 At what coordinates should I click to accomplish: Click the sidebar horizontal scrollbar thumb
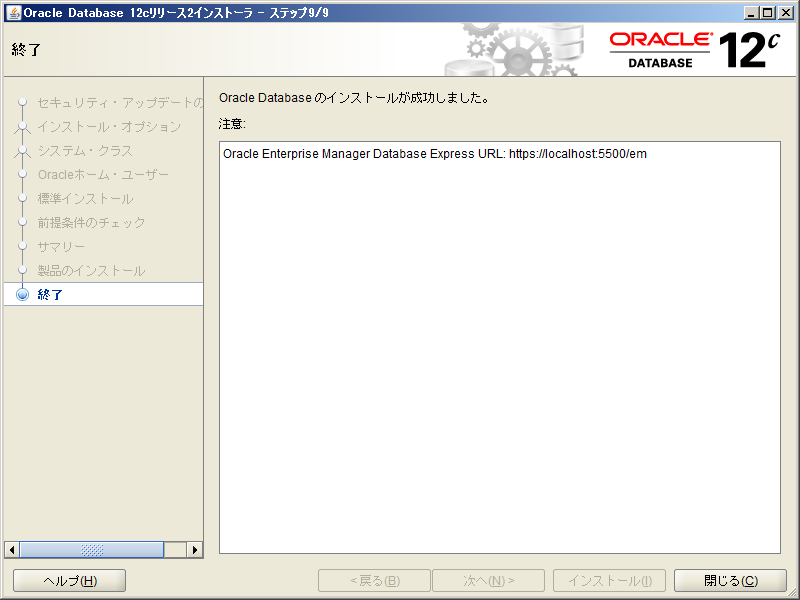pos(92,549)
